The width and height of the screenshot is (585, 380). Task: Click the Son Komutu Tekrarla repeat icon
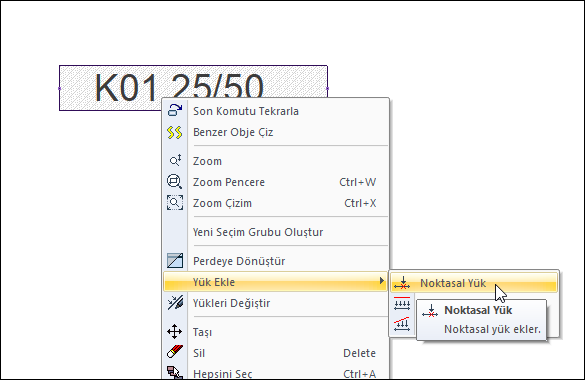pyautogui.click(x=175, y=111)
